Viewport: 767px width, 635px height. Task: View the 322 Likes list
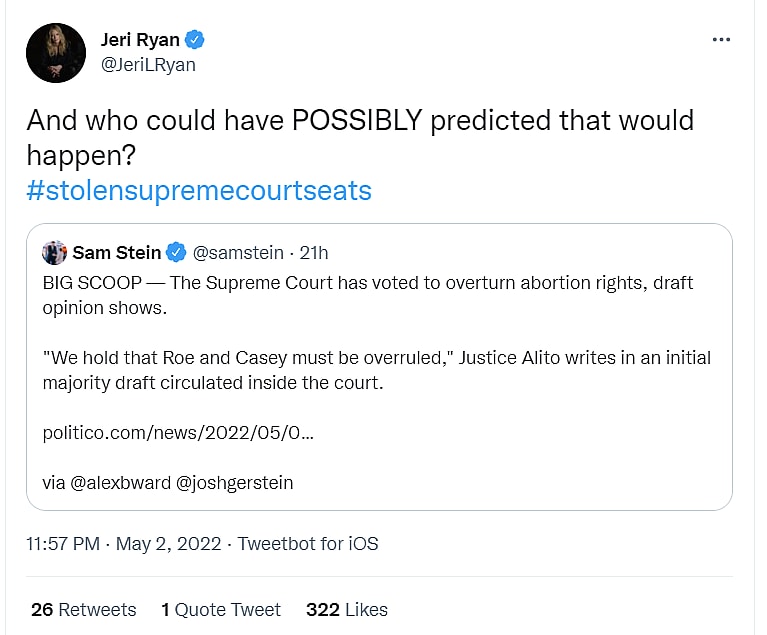[x=347, y=609]
